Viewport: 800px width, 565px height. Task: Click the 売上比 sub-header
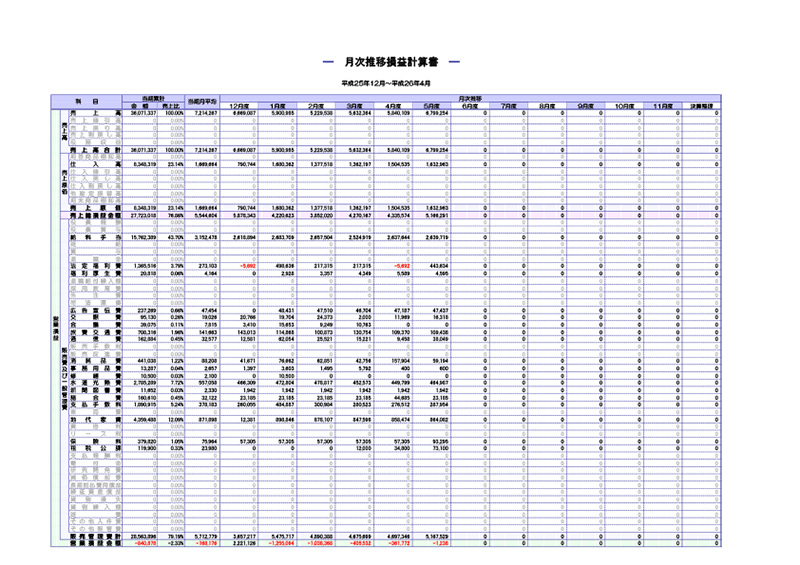170,106
